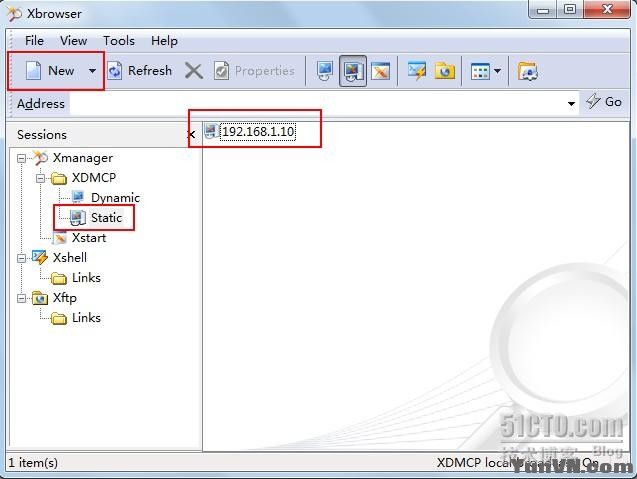Close the Xbrowser window
The width and height of the screenshot is (637, 479).
tap(607, 10)
